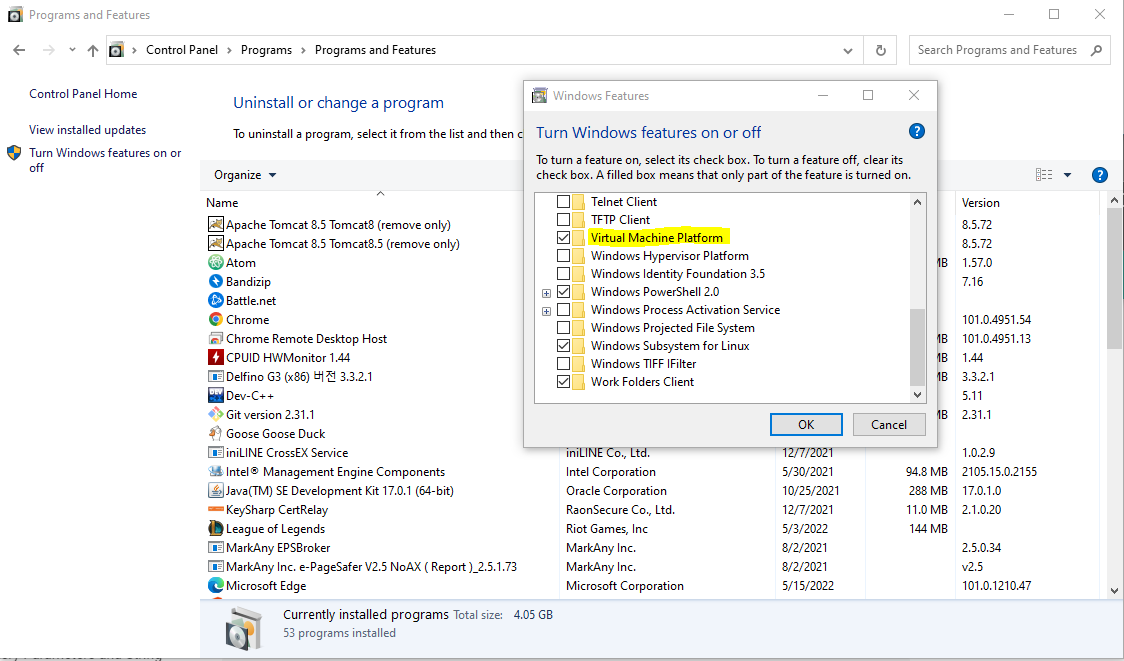
Task: Select the Windows TIFF IFilter label
Action: point(643,363)
